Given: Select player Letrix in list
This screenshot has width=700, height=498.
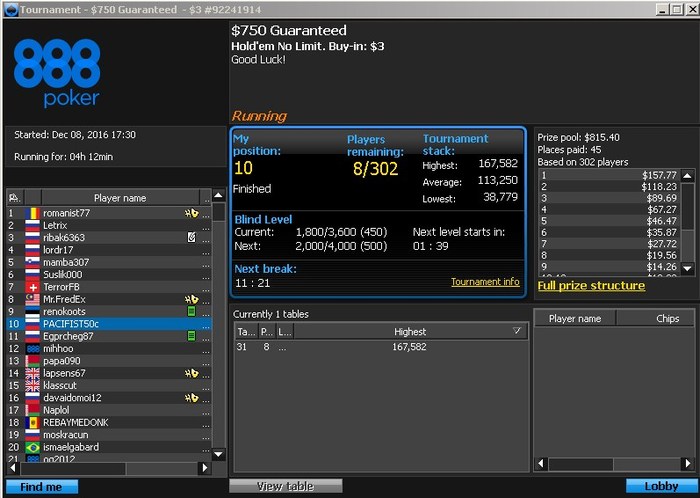Looking at the screenshot, I should click(x=108, y=225).
